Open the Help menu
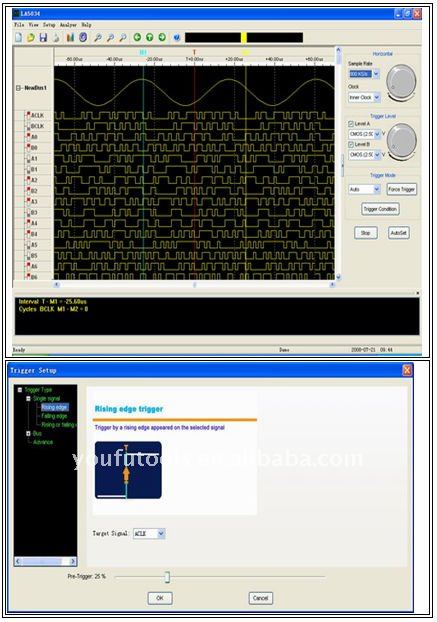 (86, 25)
